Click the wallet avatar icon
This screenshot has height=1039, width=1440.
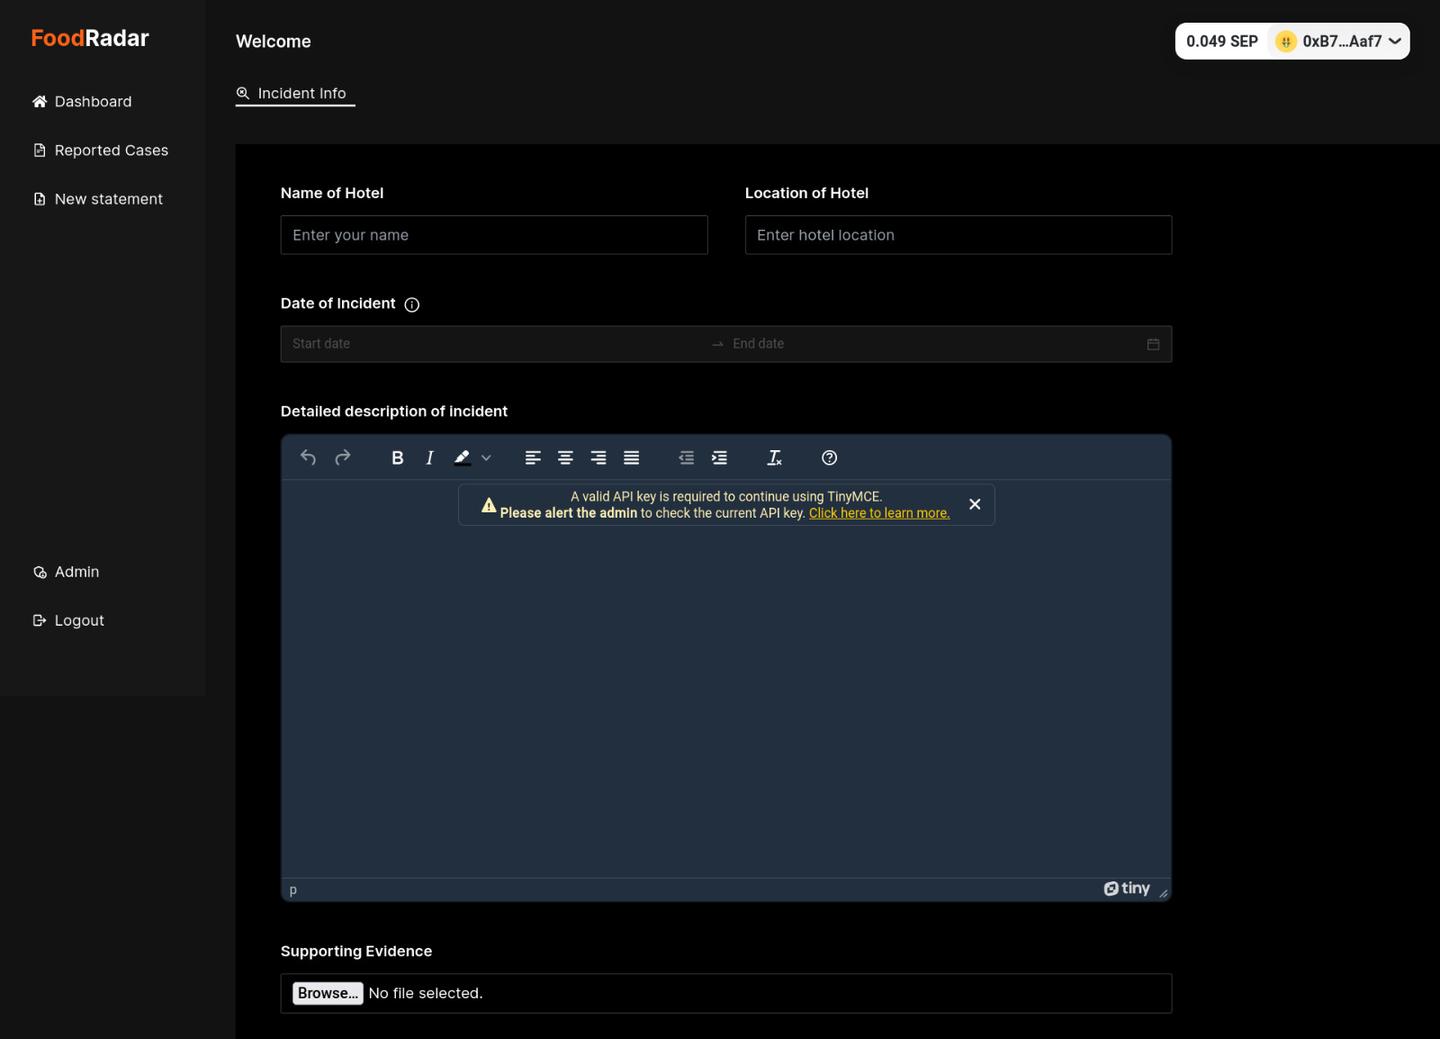point(1286,41)
